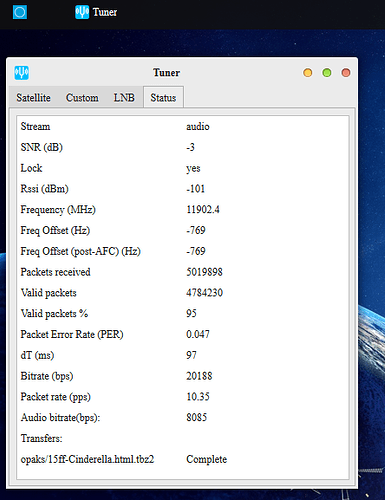Click the Complete transfer status text

207,459
